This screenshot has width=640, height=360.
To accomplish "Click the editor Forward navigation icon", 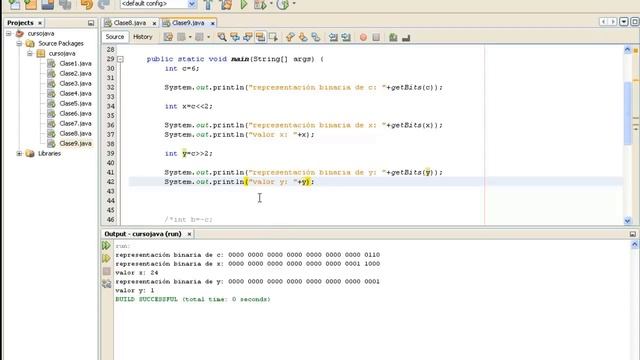I will point(199,37).
